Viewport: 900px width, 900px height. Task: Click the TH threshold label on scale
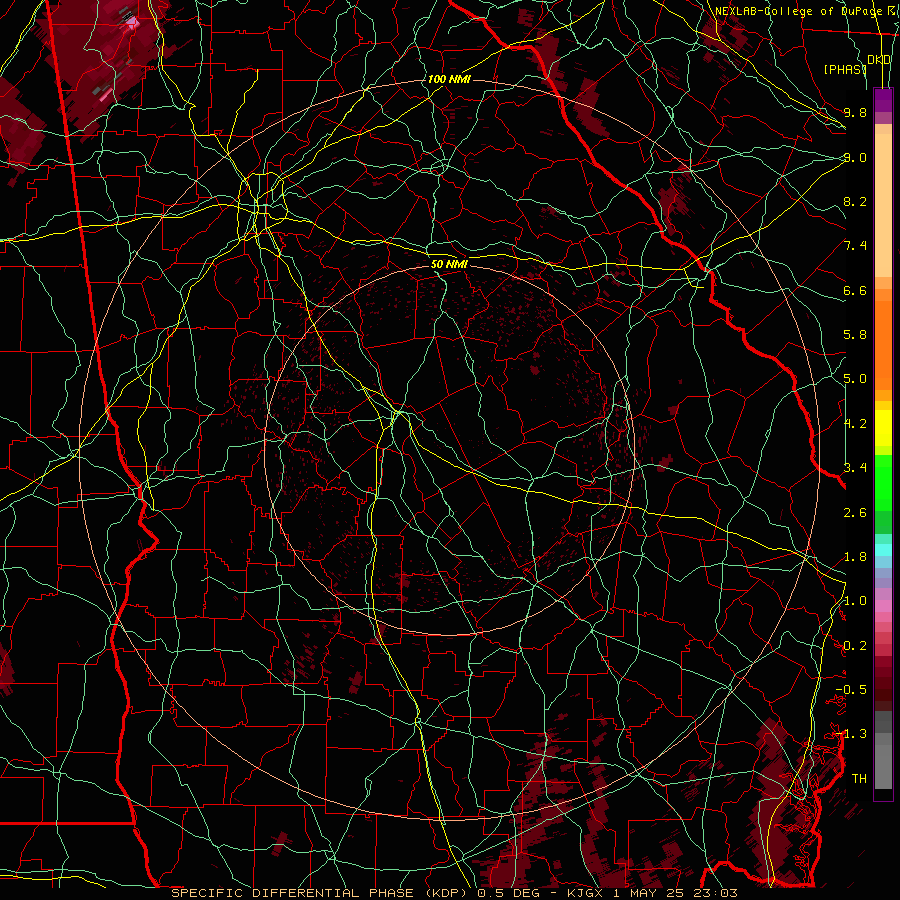coord(859,779)
